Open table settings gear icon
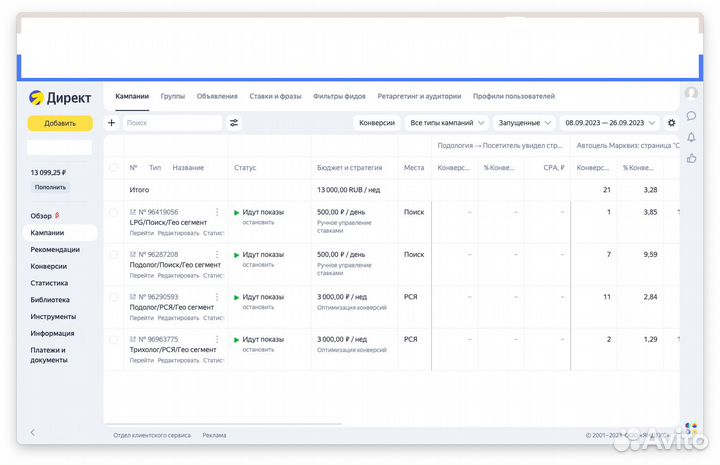The image size is (720, 465). (x=671, y=123)
